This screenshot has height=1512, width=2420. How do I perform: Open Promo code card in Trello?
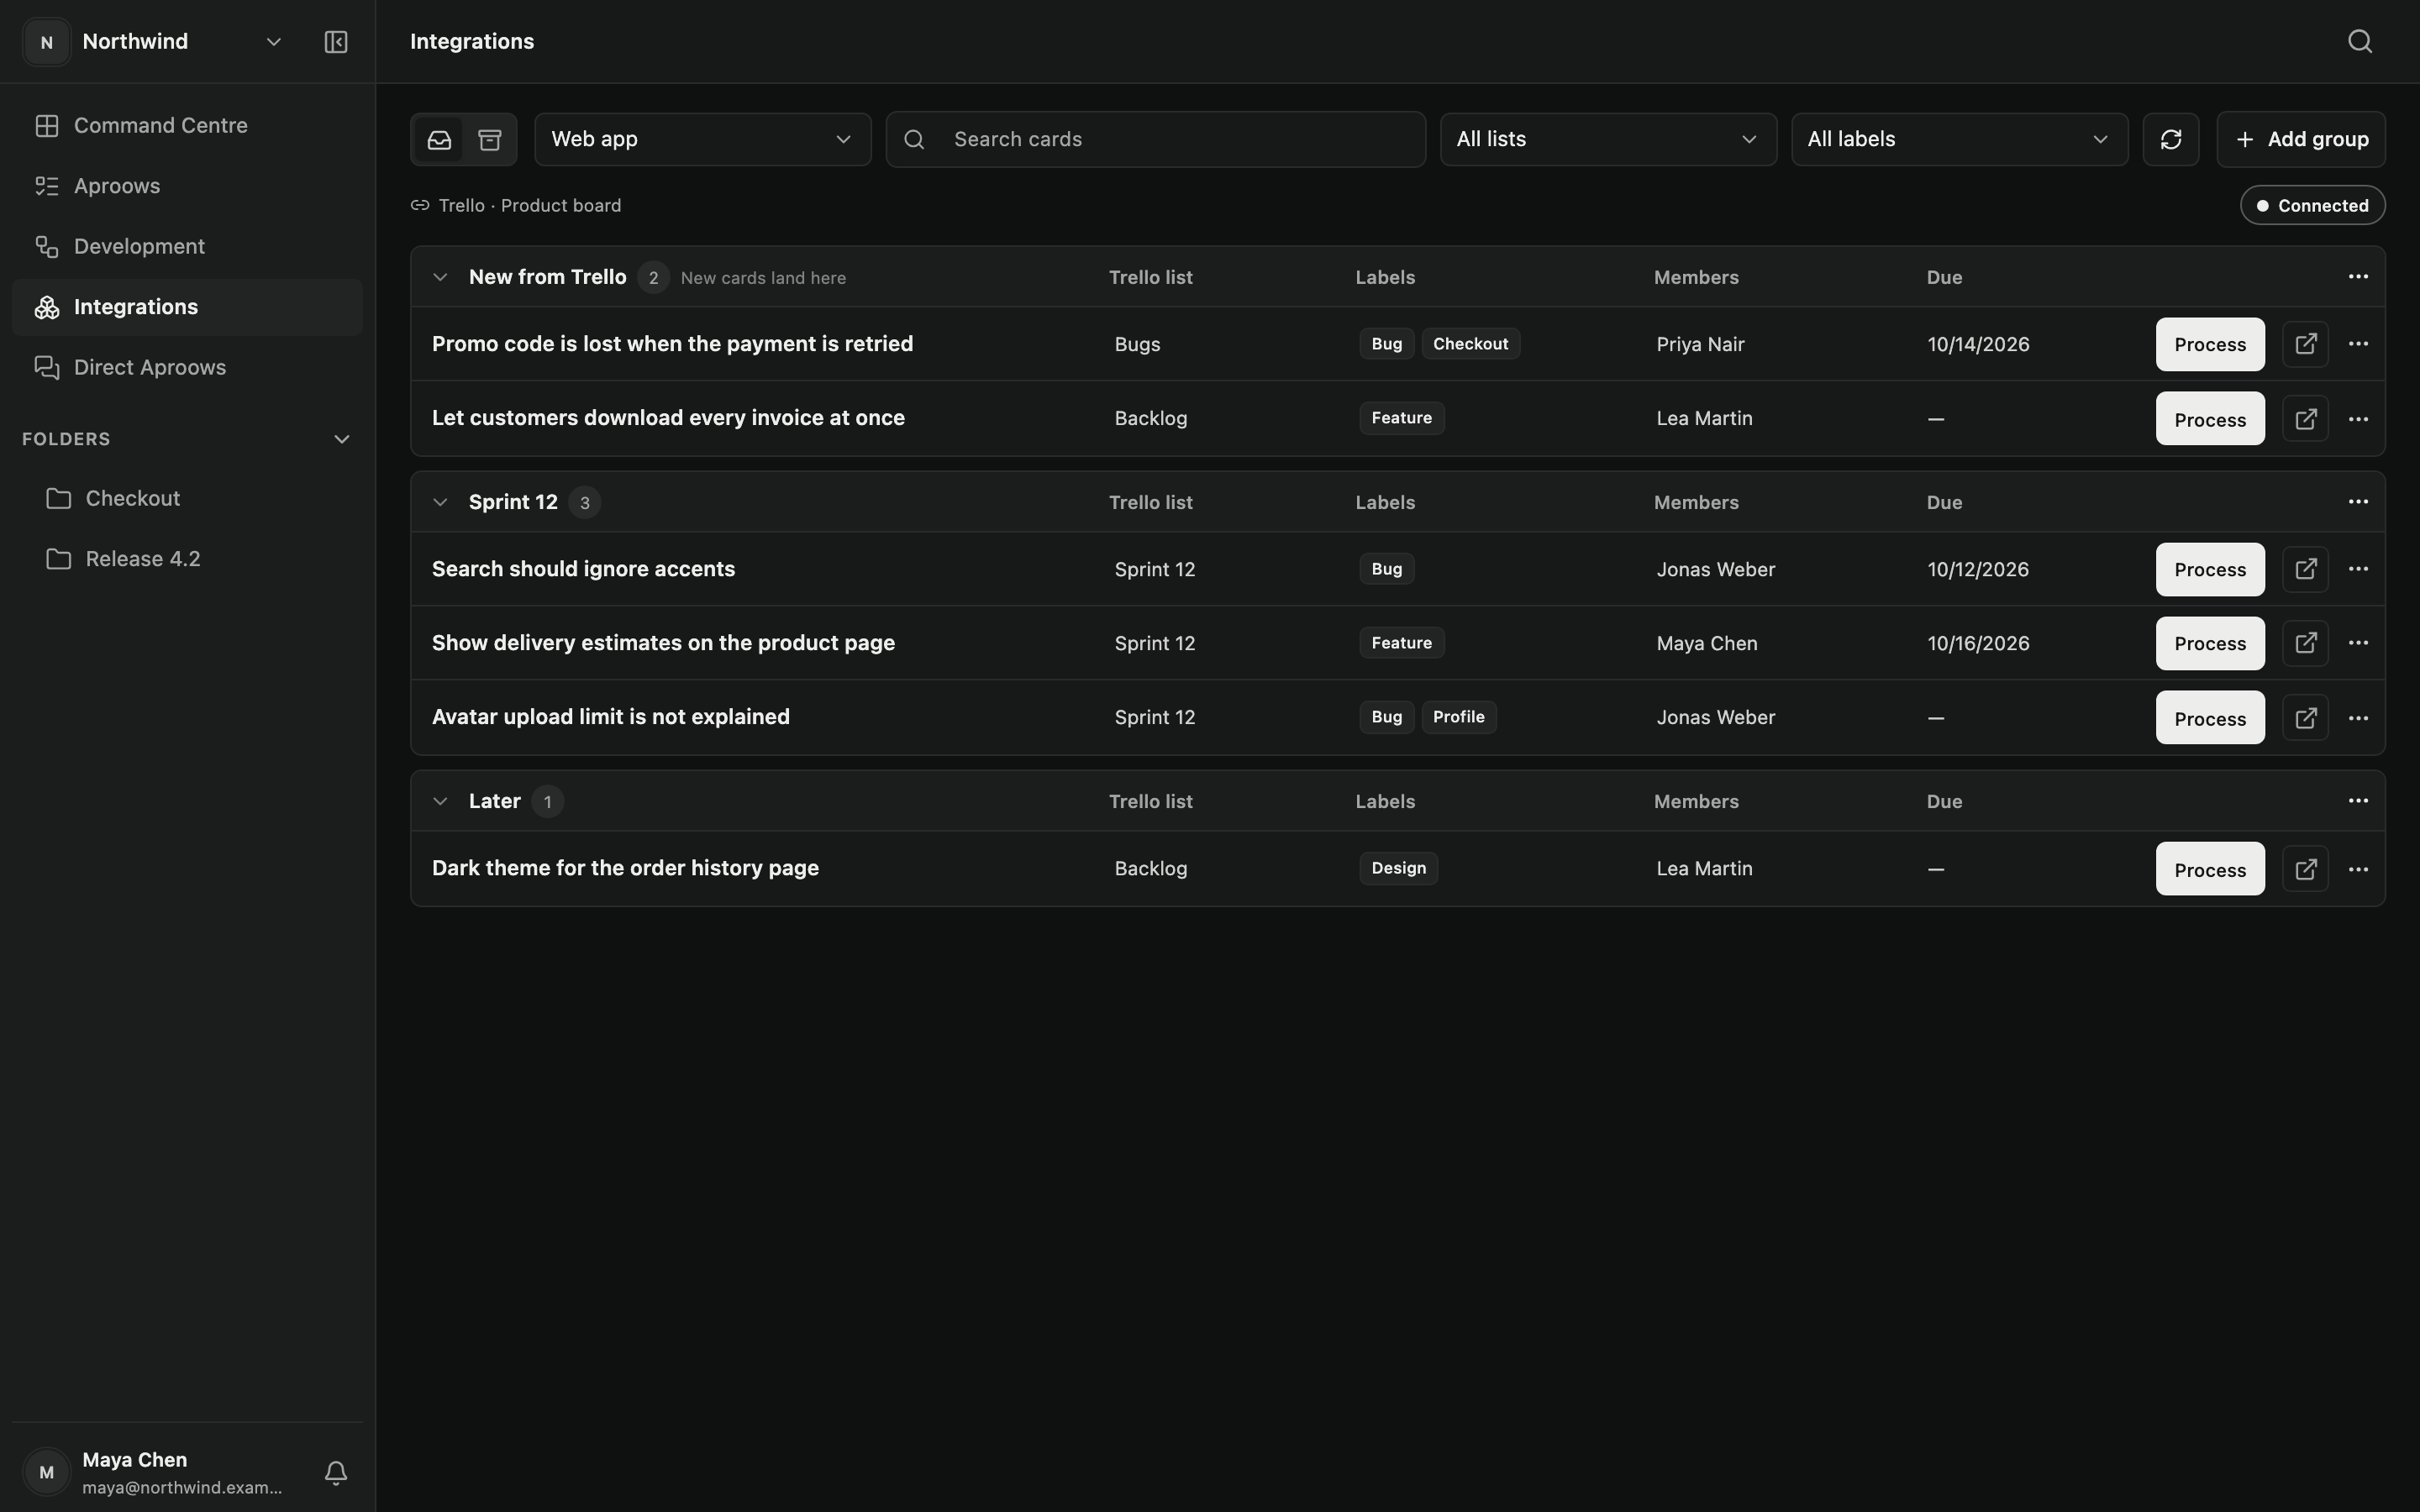(2306, 344)
